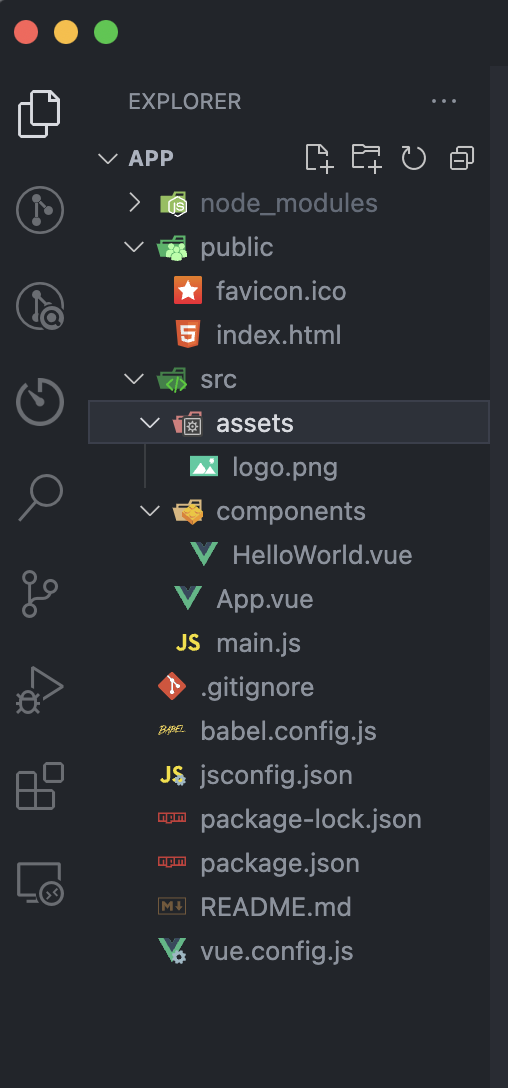Collapse the public folder chevron
This screenshot has width=508, height=1088.
[x=134, y=247]
